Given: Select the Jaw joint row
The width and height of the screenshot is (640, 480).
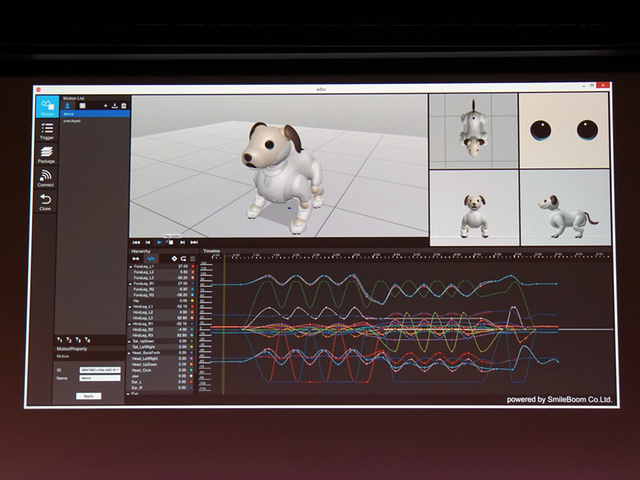Looking at the screenshot, I should [x=160, y=376].
